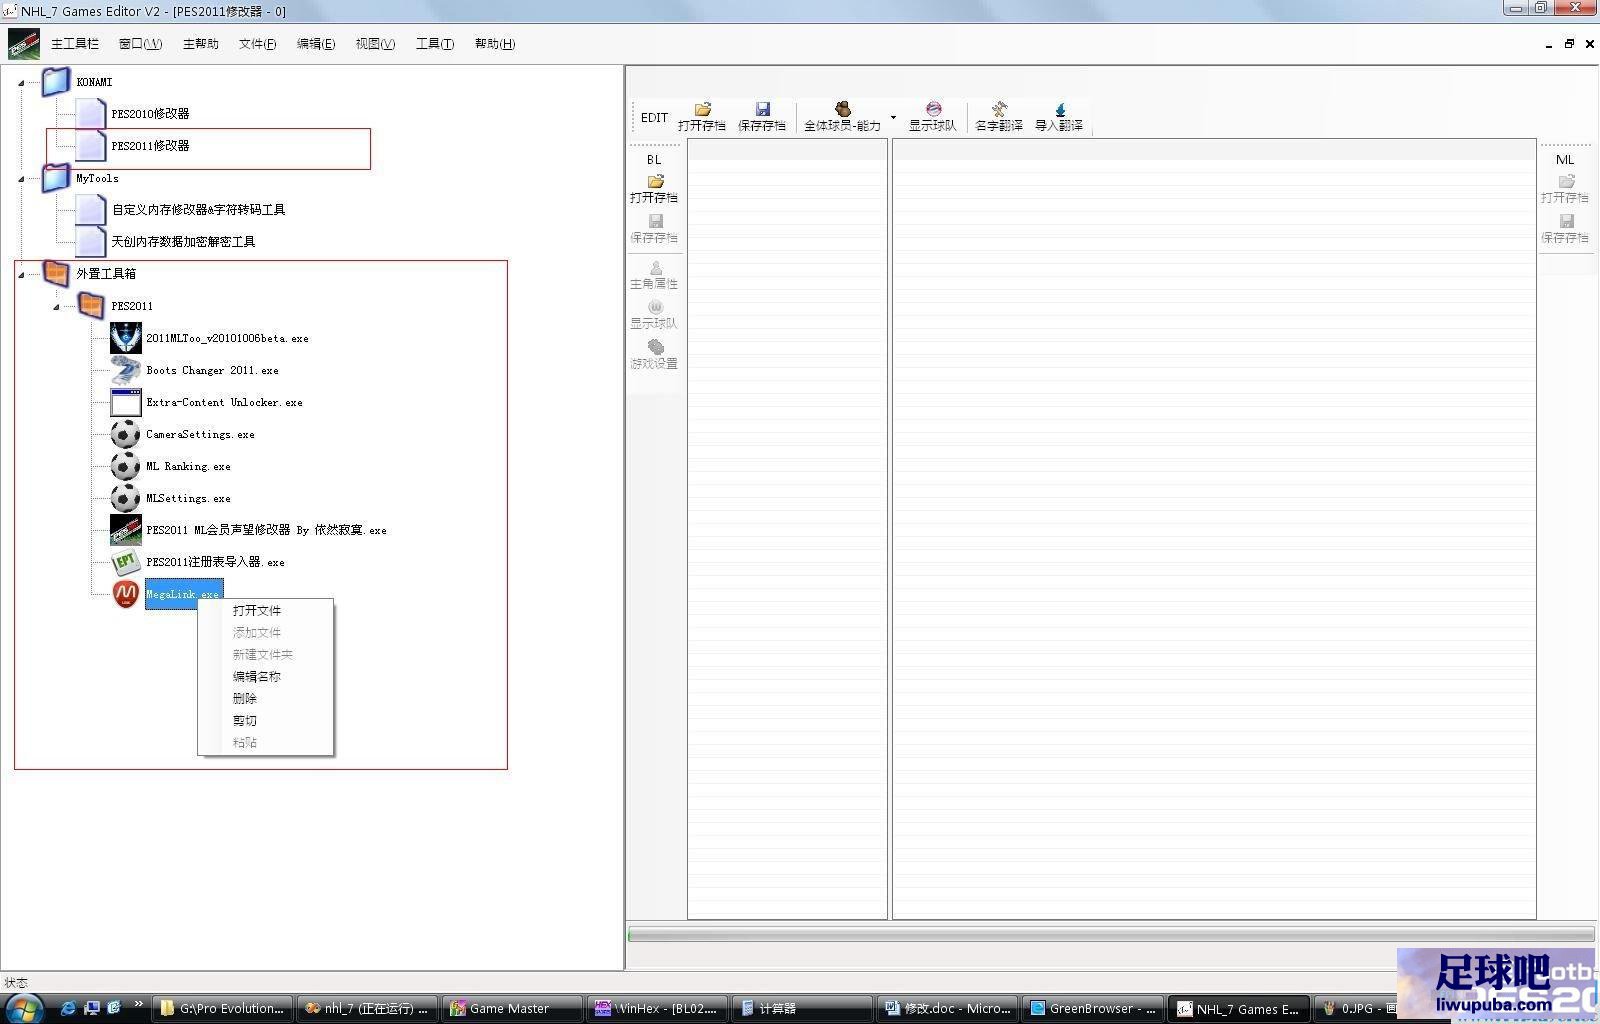Click the PES2011 orange subfolder icon
1600x1024 pixels.
click(x=91, y=305)
